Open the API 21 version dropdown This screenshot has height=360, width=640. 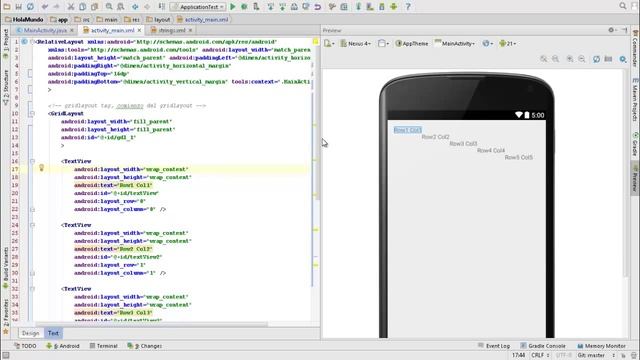507,43
